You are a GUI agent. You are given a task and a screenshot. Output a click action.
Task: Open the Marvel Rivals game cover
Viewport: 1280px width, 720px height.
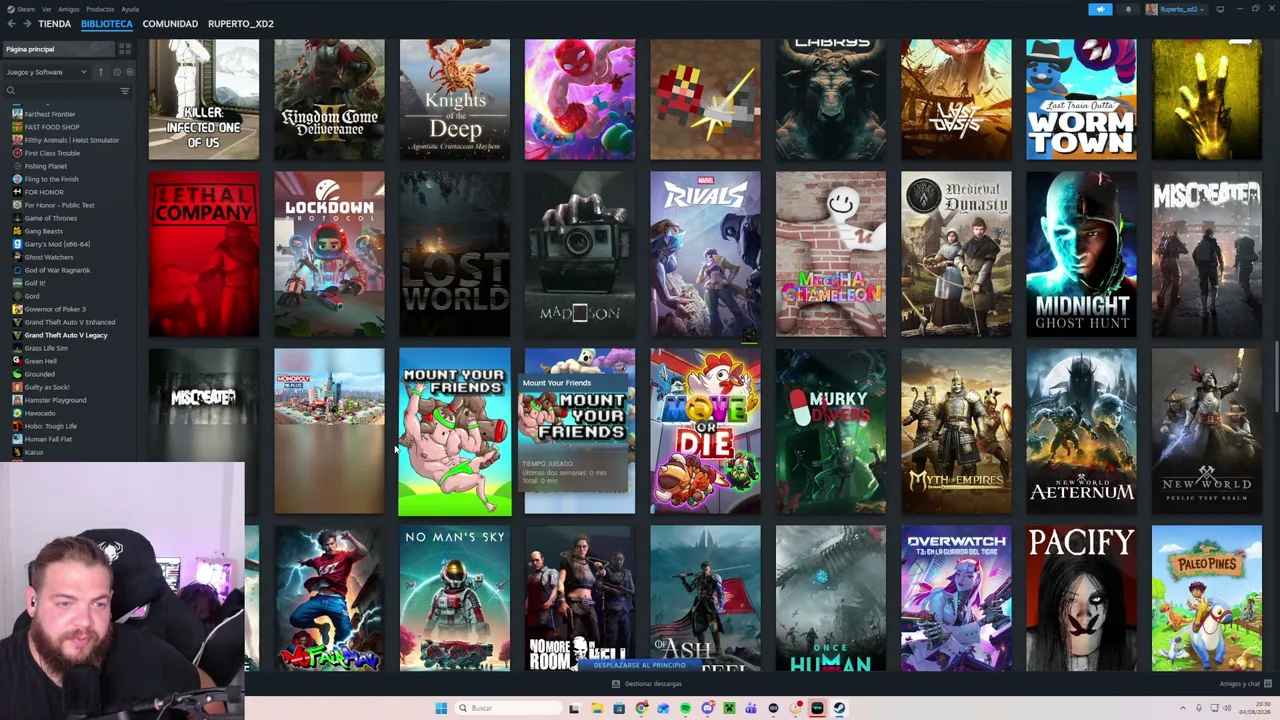coord(705,254)
